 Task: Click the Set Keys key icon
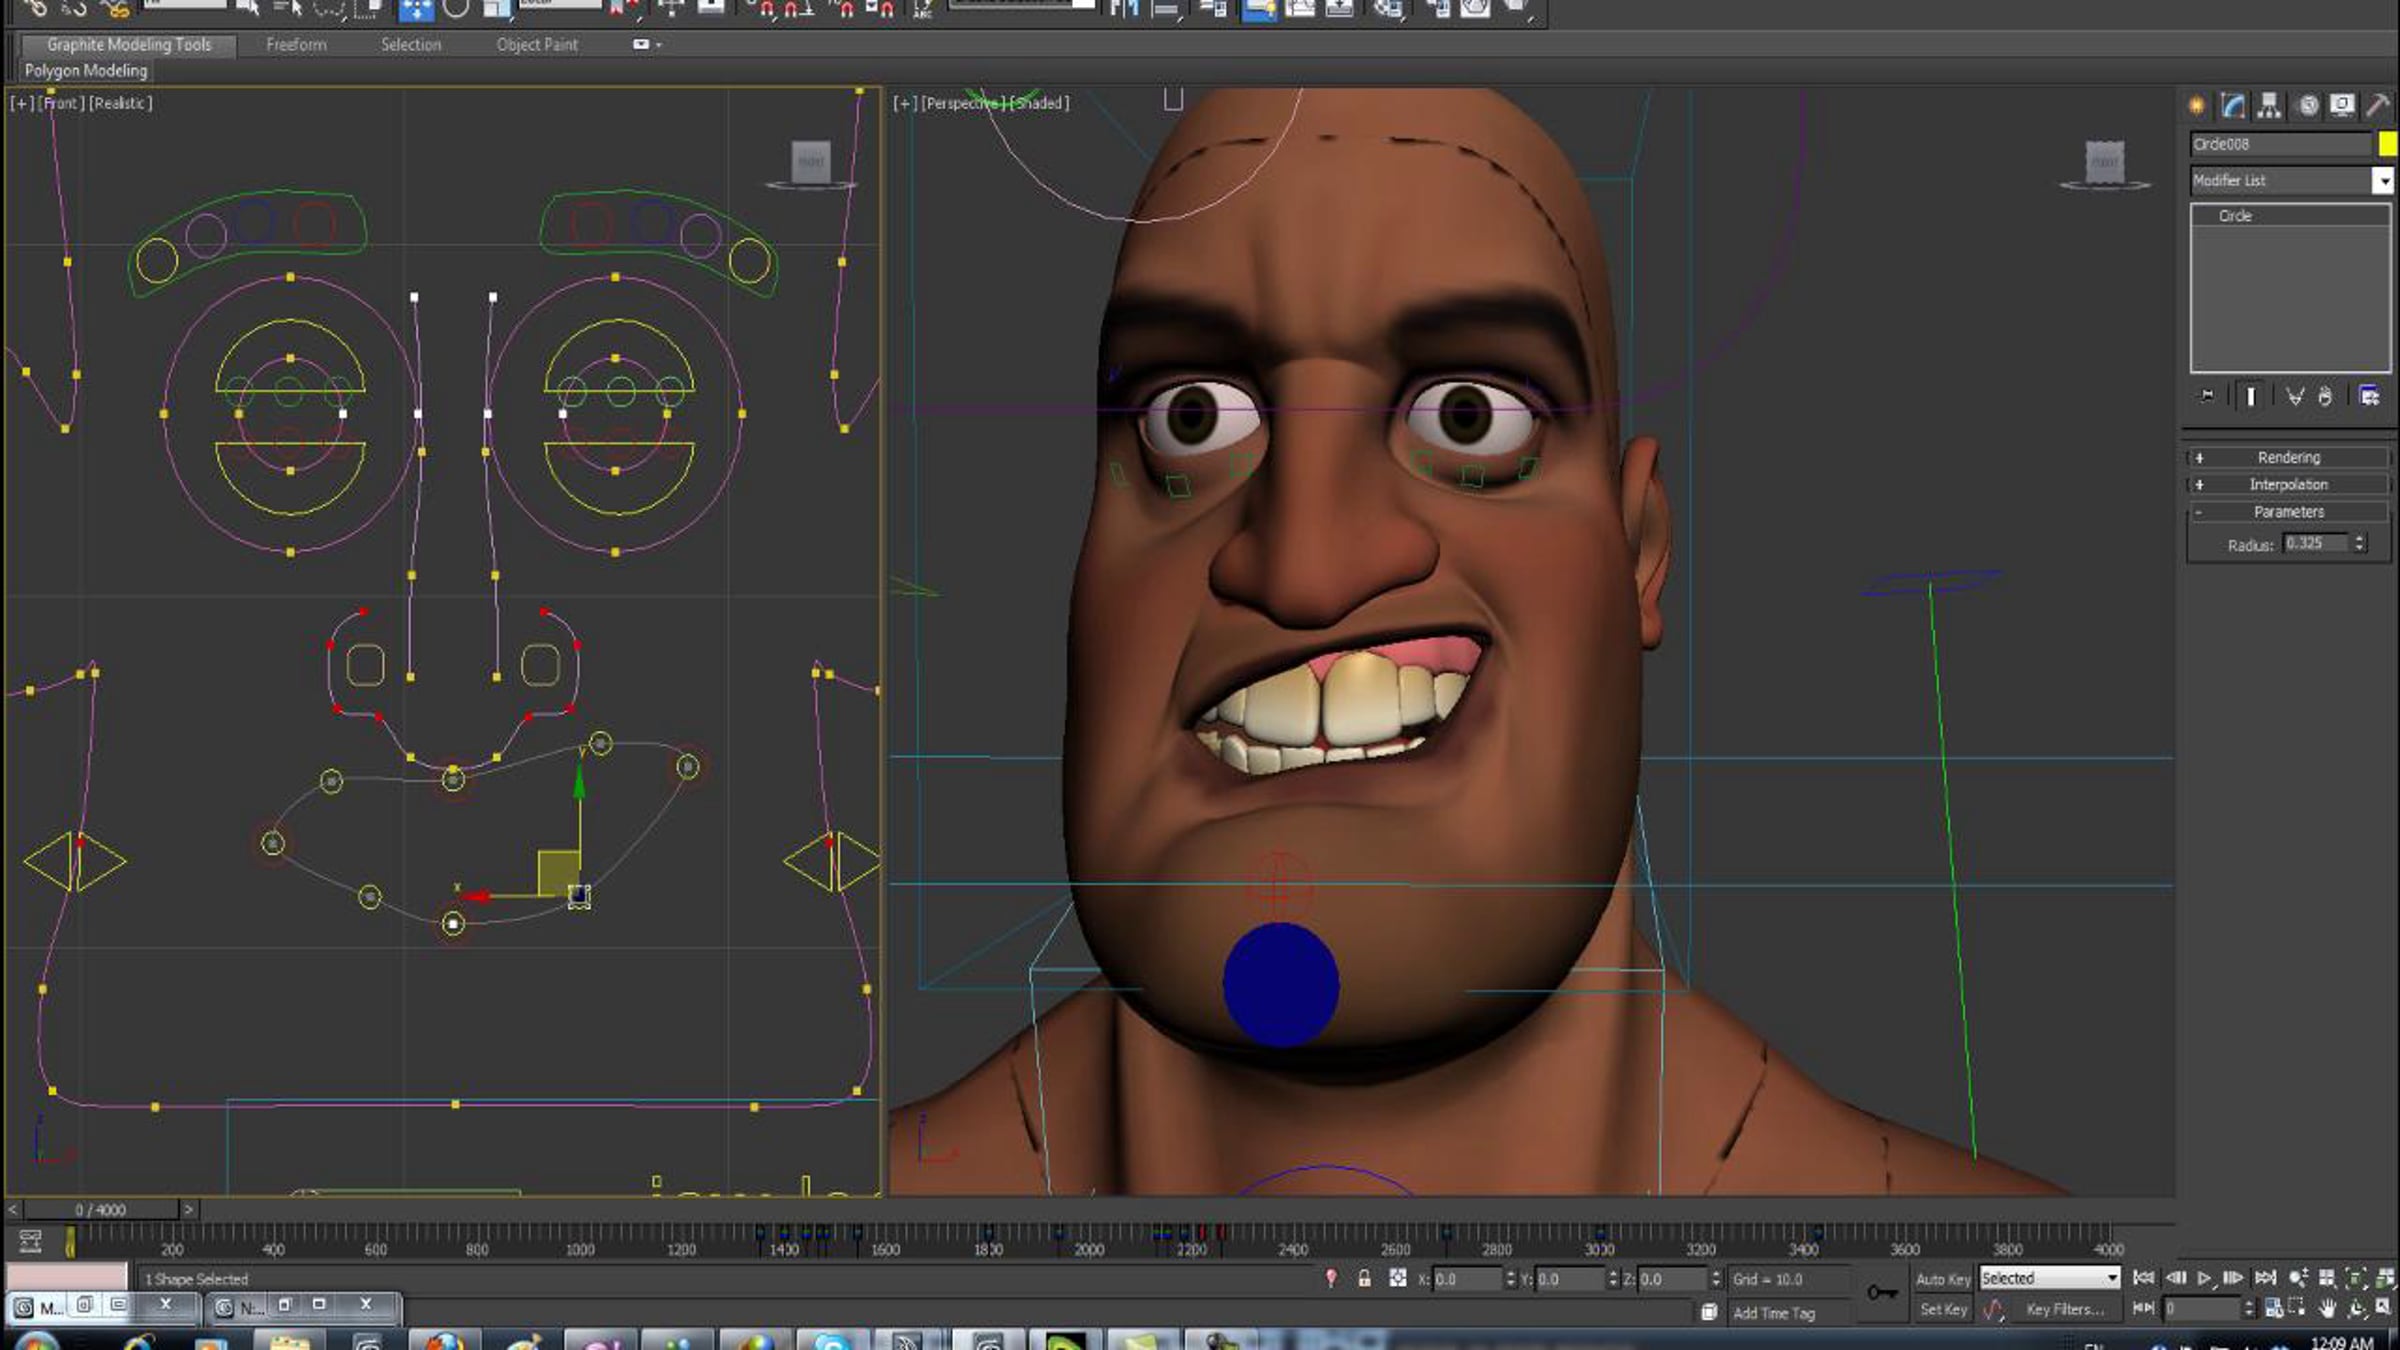[x=1882, y=1292]
